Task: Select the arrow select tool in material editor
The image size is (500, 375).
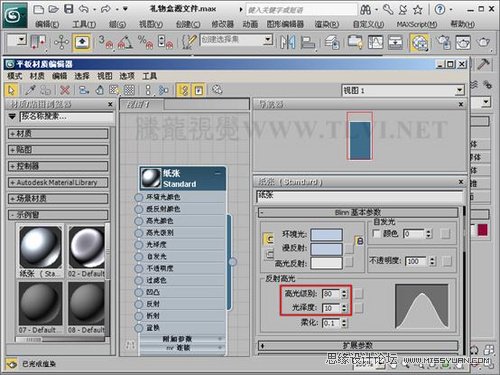Action: (11, 90)
